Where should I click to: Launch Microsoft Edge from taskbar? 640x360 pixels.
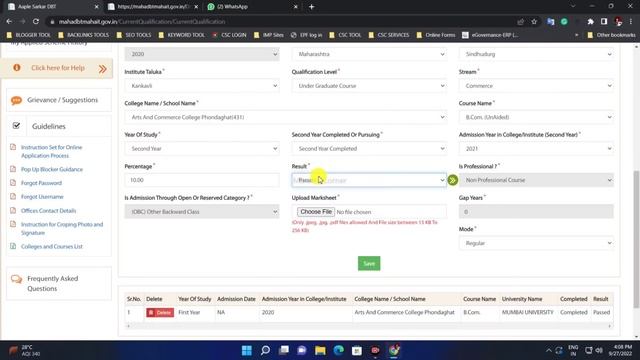(x=338, y=350)
